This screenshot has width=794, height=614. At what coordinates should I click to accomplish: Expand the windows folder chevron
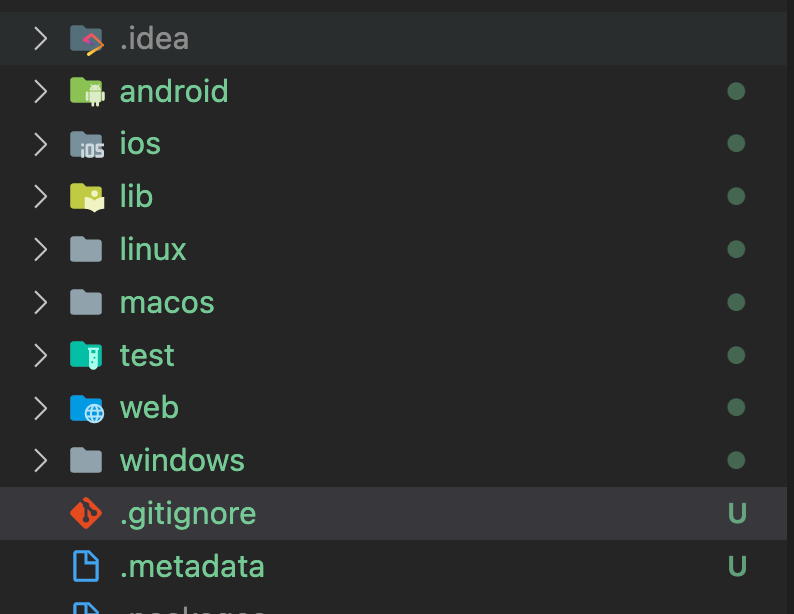[x=41, y=460]
